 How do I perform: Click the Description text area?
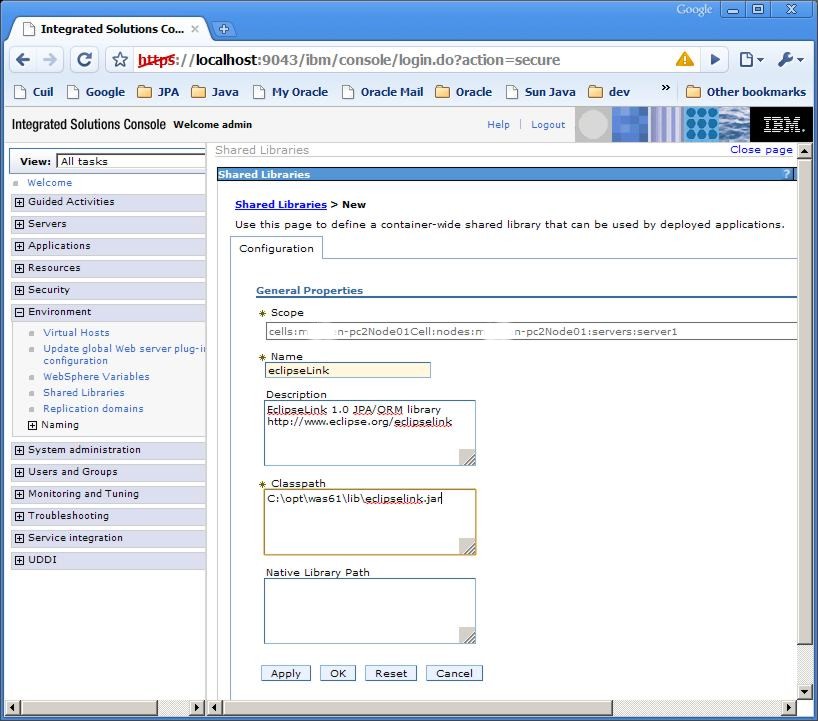coord(370,432)
